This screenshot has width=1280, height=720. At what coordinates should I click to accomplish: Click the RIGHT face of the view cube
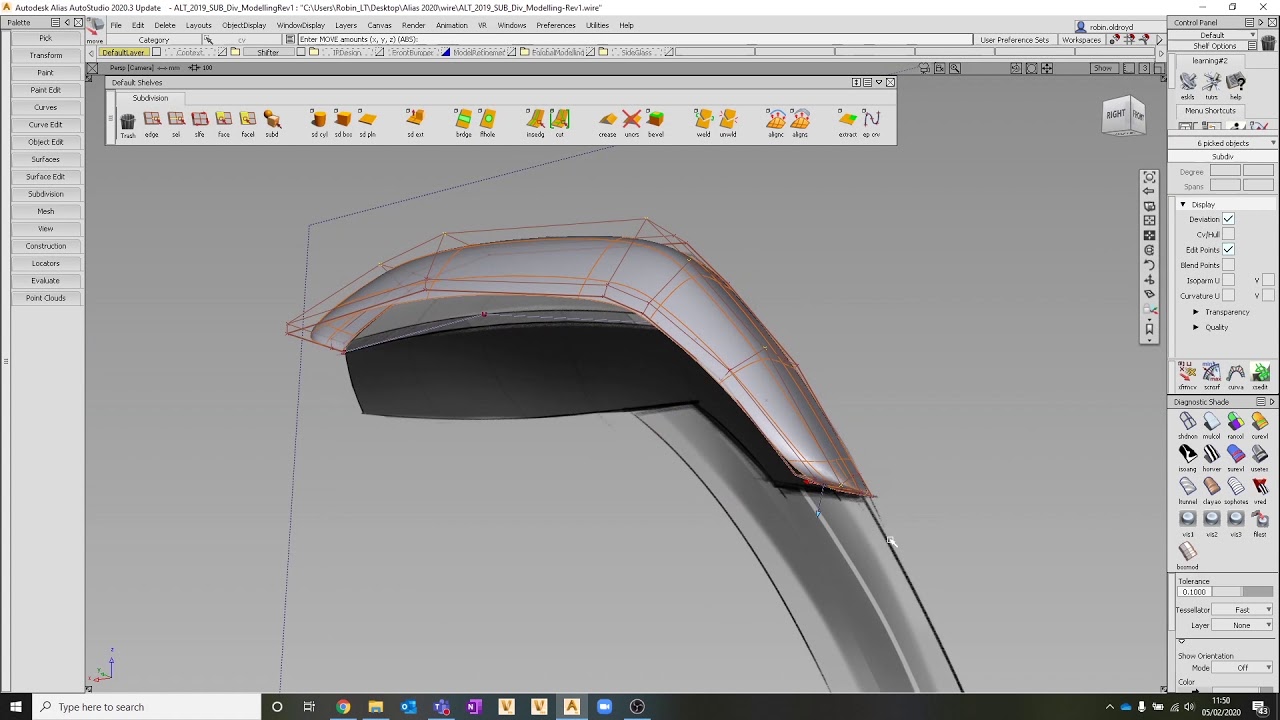click(x=1115, y=115)
